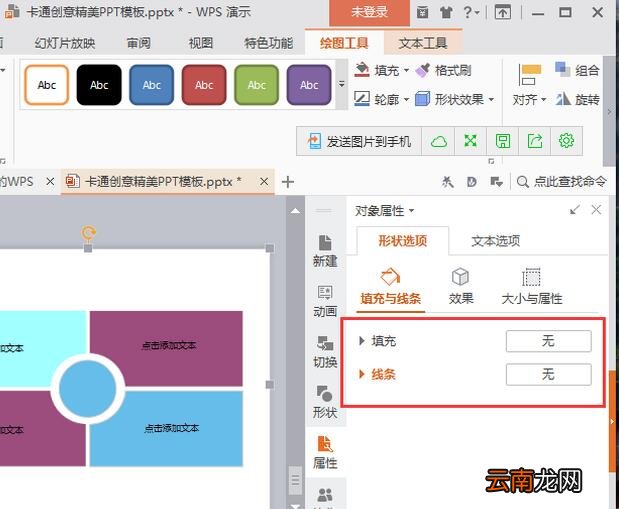Select the white outlined Abc shape style
The height and width of the screenshot is (509, 619).
point(47,85)
